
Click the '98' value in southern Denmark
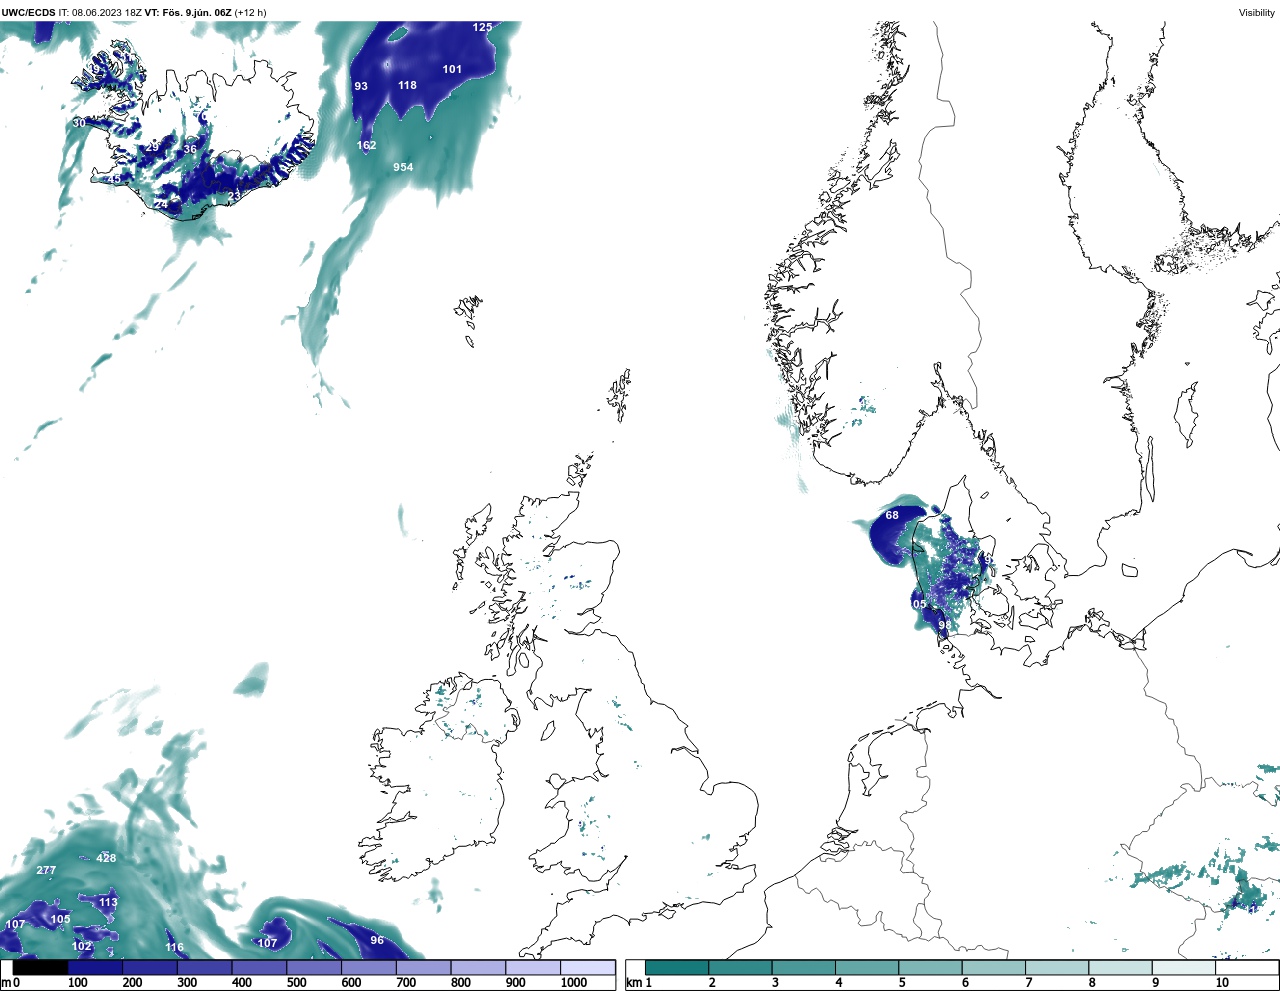click(944, 624)
